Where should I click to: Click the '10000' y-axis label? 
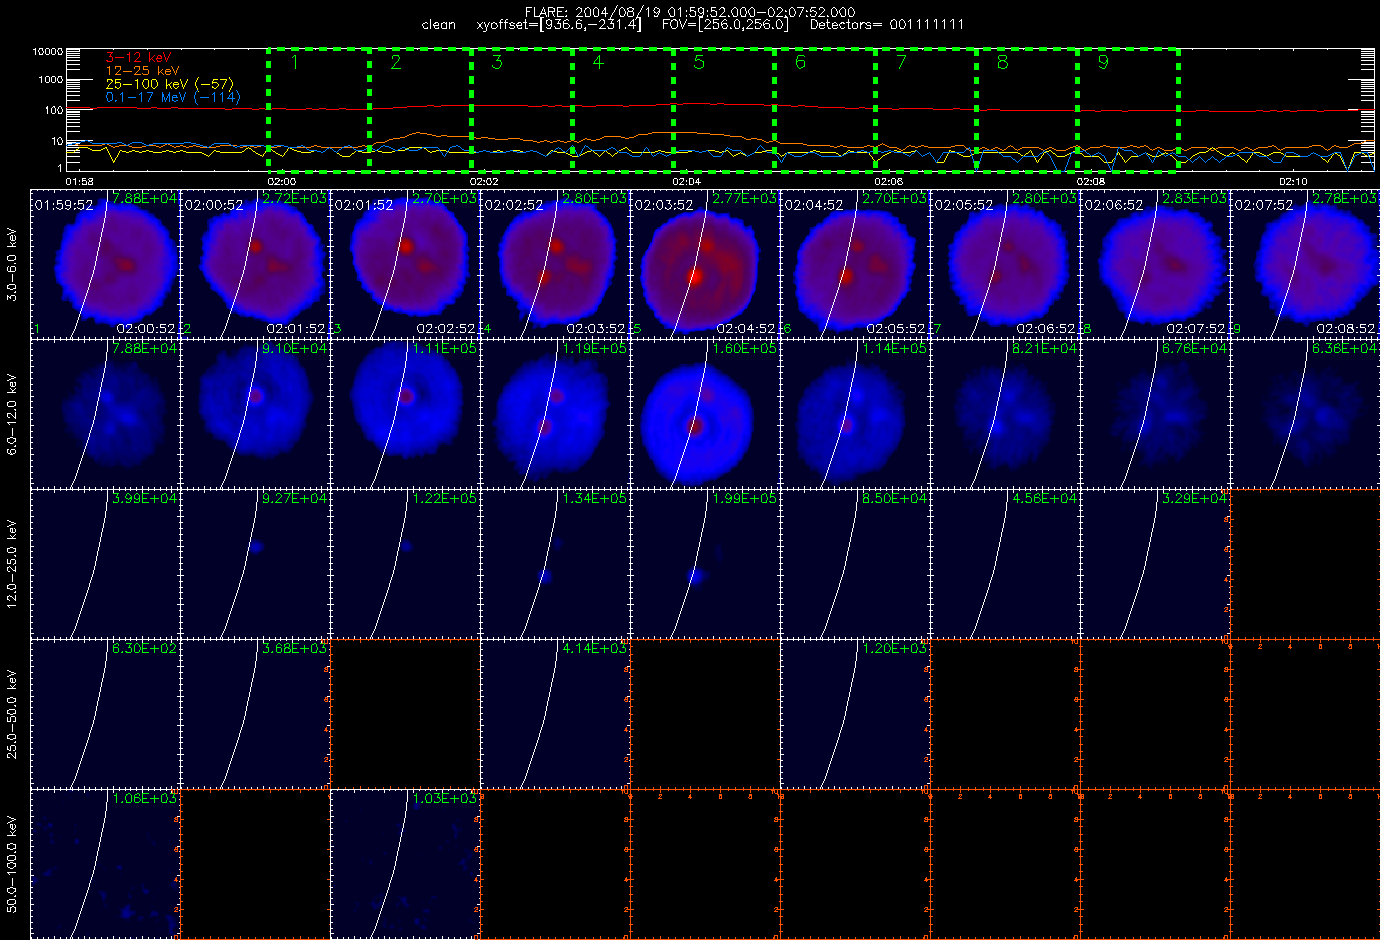48,52
